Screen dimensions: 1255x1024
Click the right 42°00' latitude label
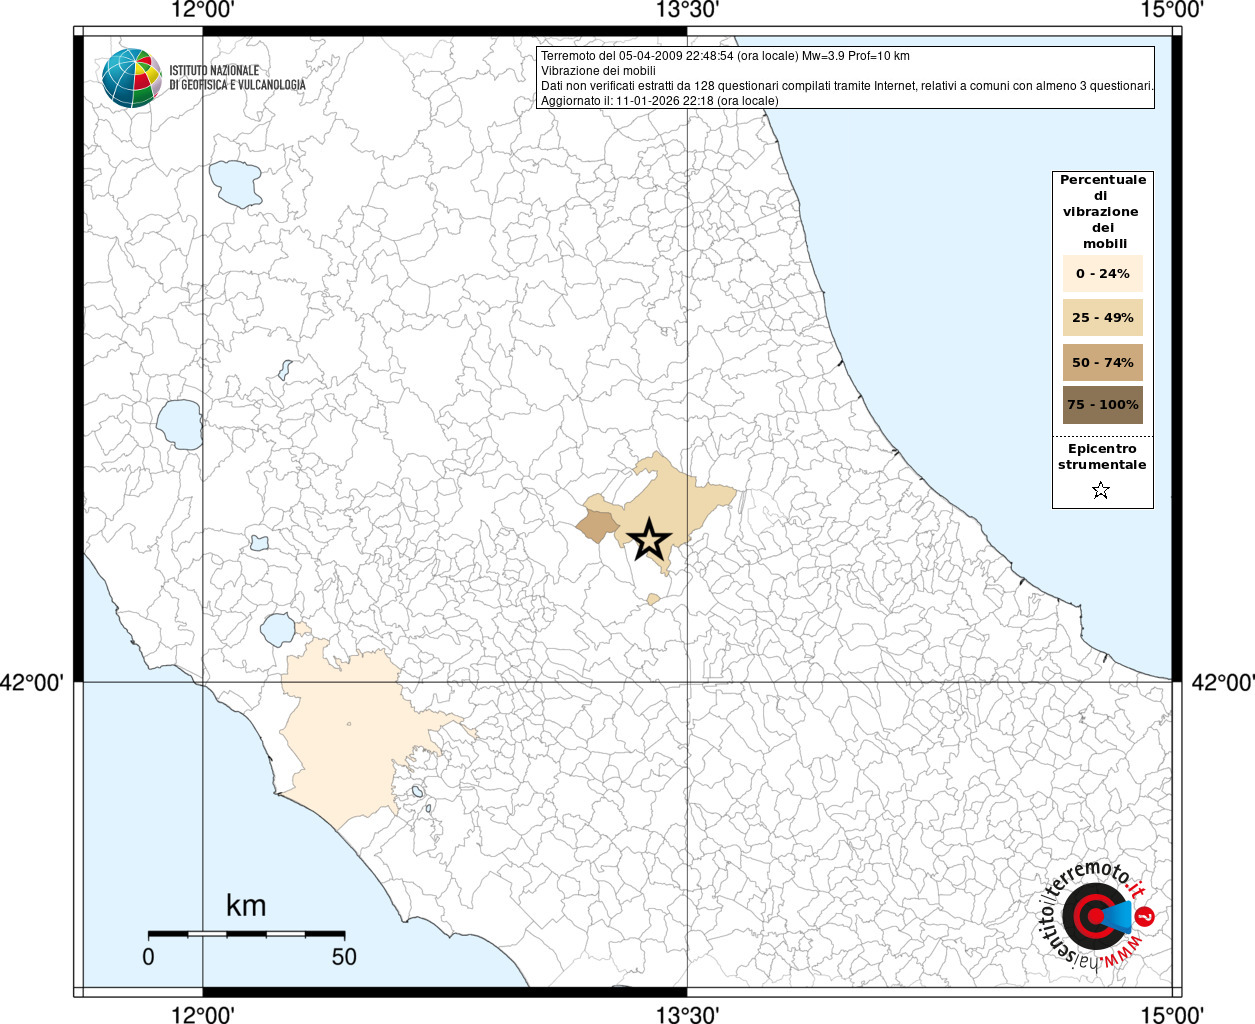pos(1222,683)
